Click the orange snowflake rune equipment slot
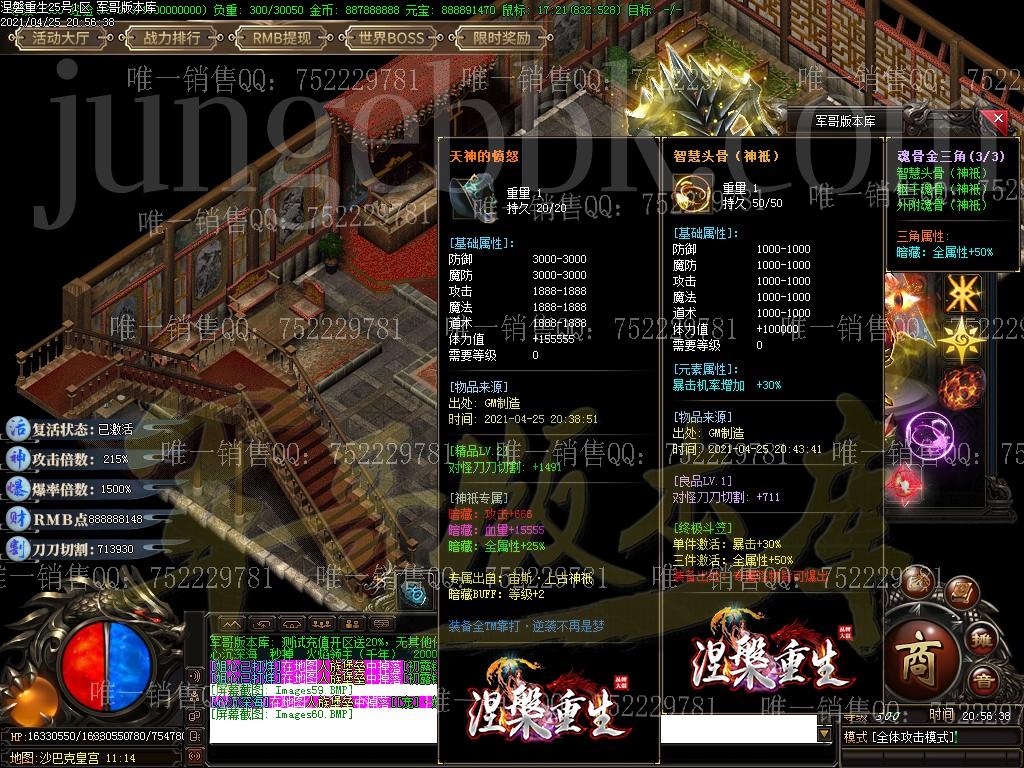 pos(963,295)
